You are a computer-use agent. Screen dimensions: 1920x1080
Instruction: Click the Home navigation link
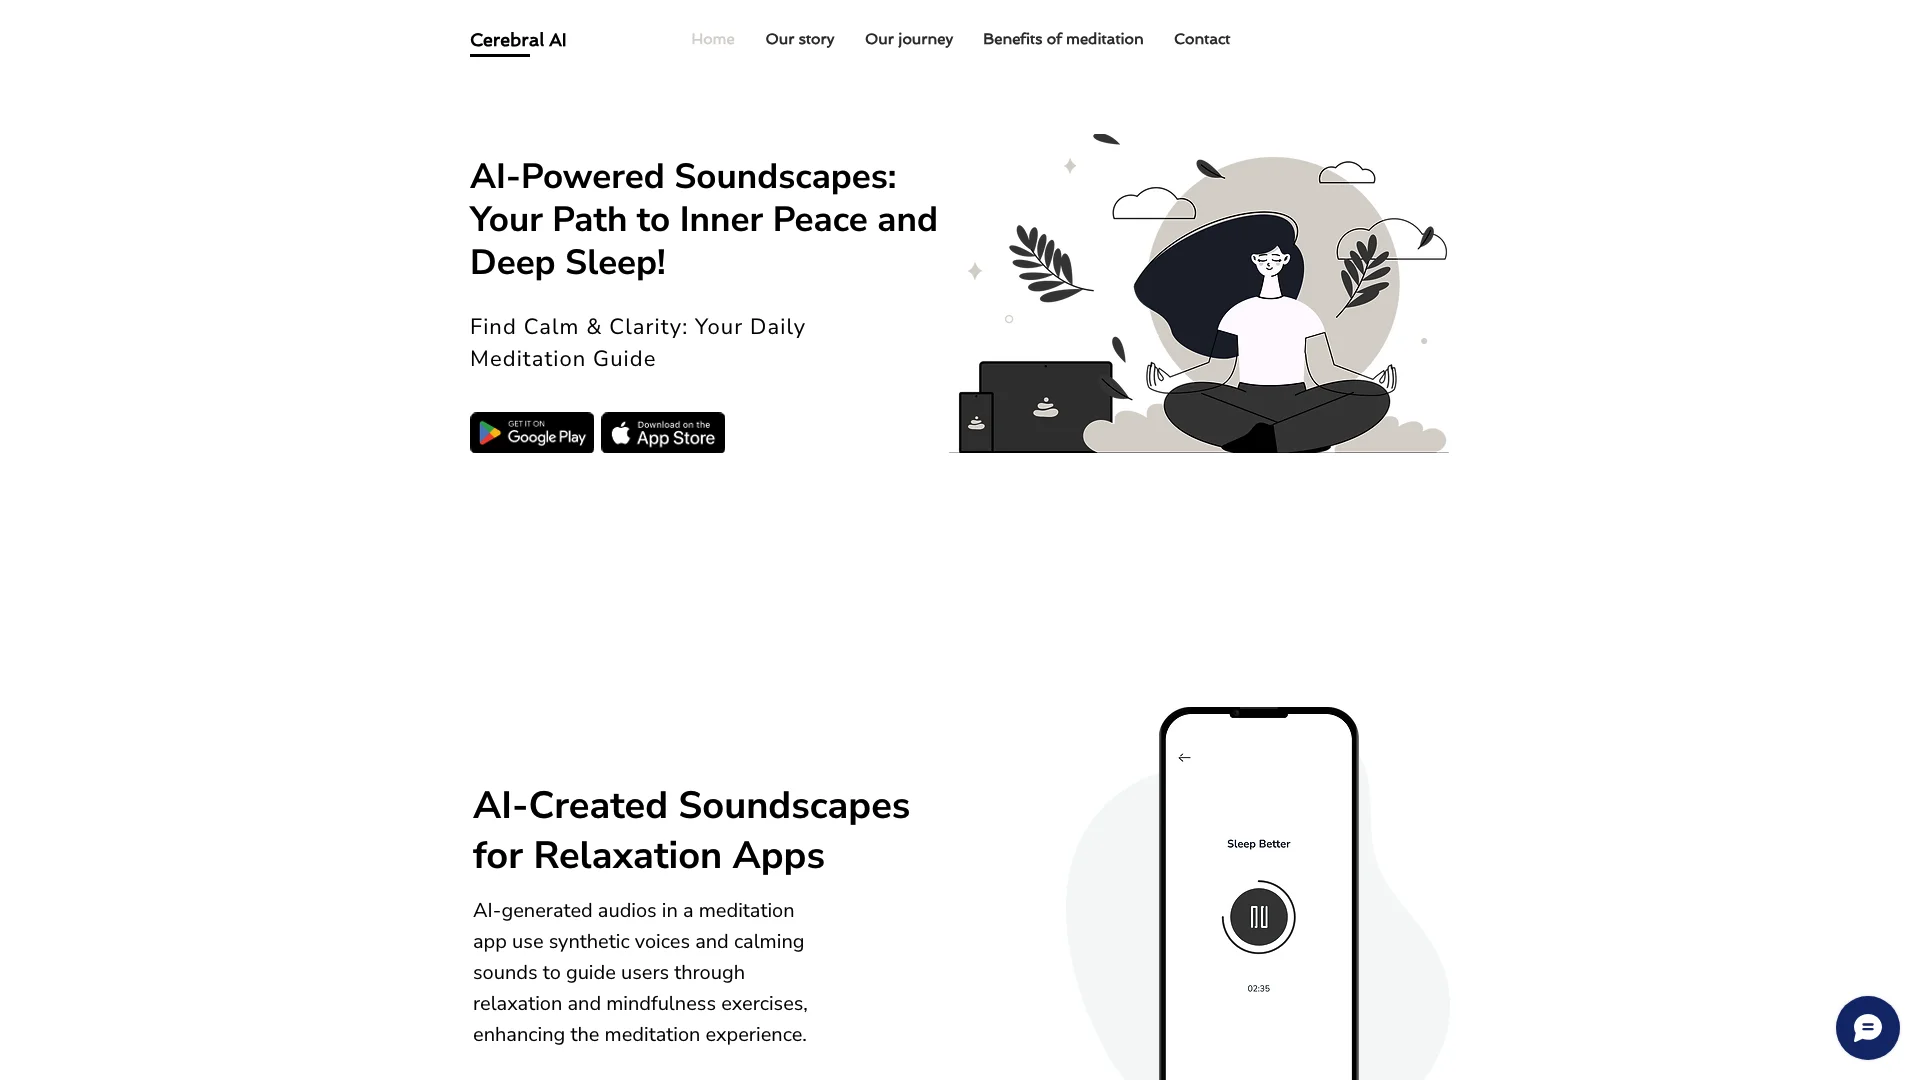click(x=712, y=38)
